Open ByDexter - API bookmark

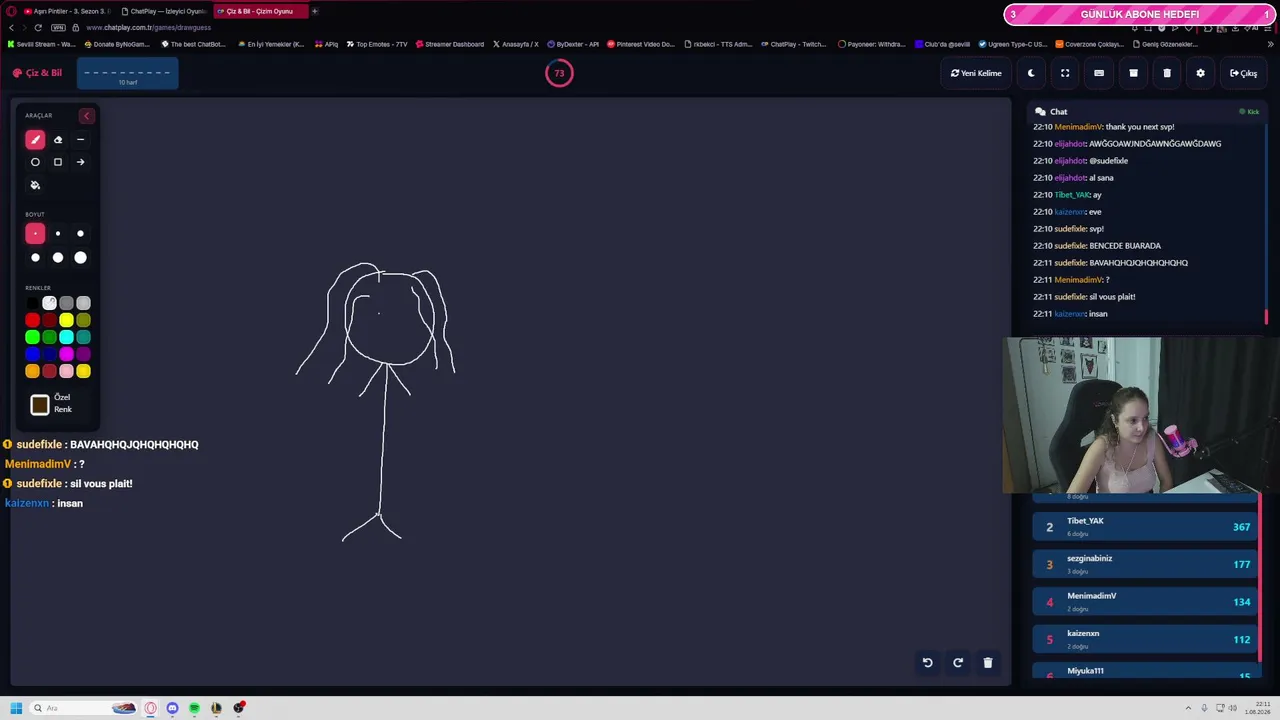(x=573, y=44)
